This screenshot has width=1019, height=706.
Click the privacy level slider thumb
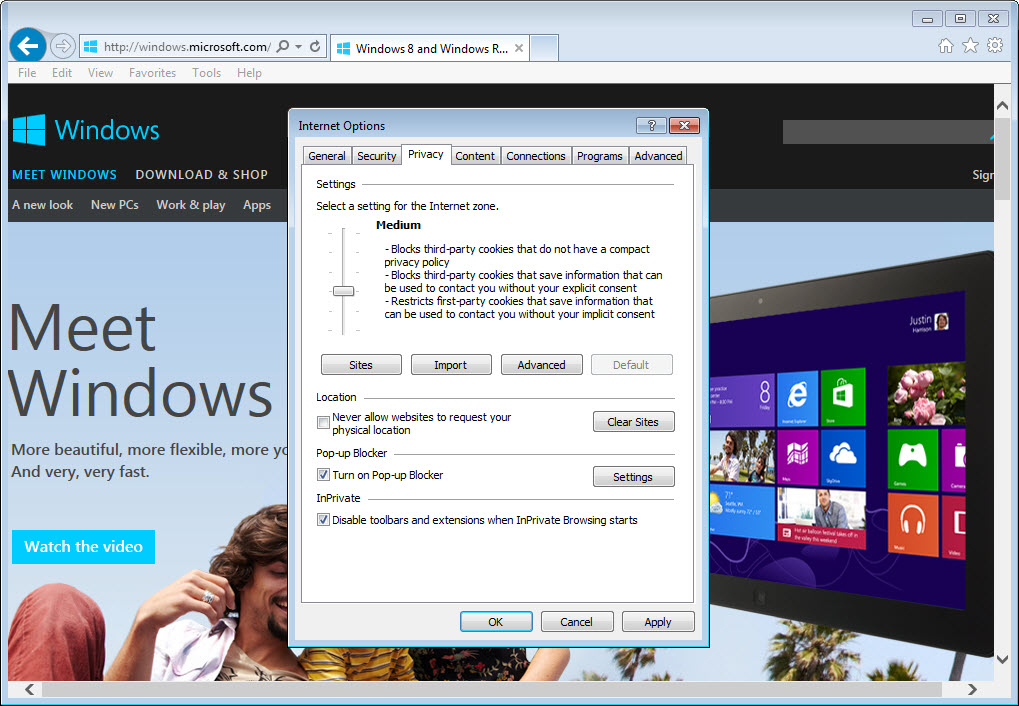(x=343, y=291)
